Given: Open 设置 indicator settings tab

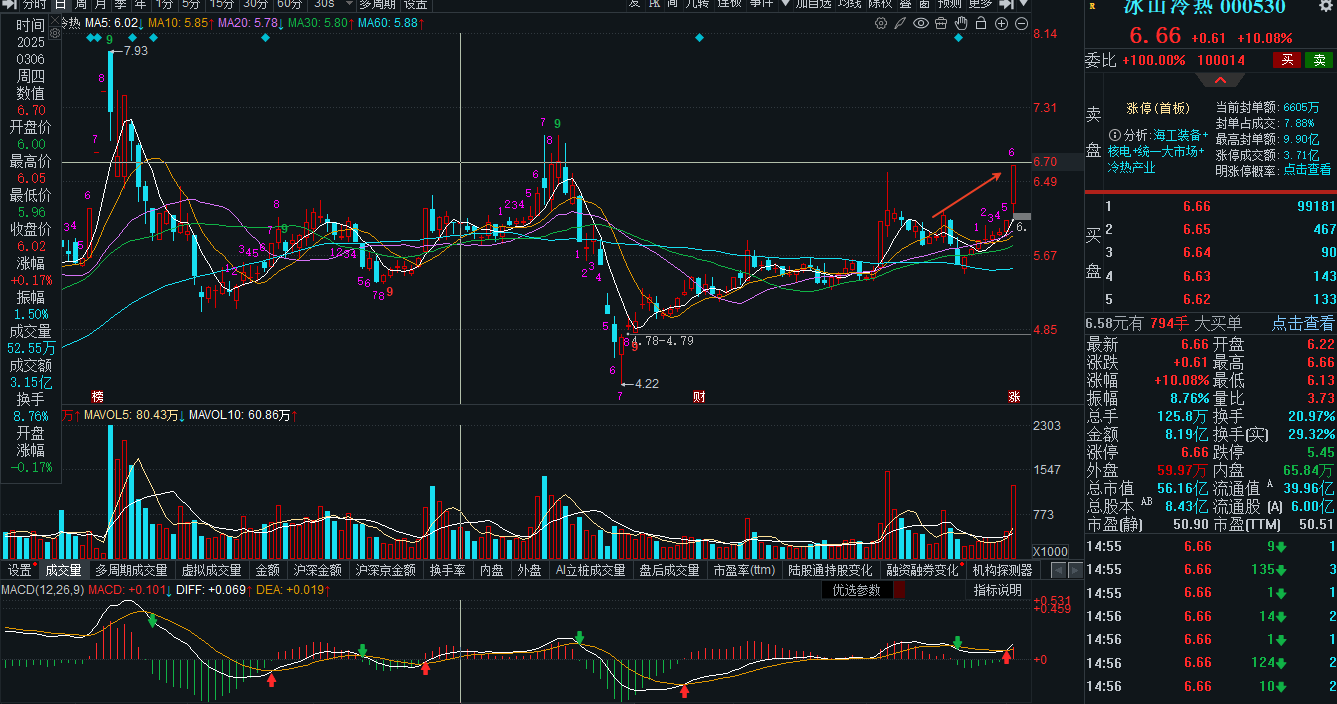Looking at the screenshot, I should 21,570.
